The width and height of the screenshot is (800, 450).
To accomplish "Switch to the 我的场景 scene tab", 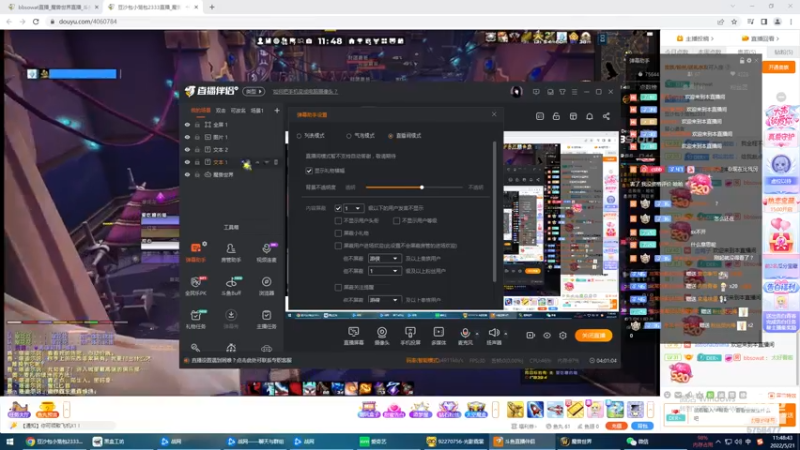I will (x=201, y=110).
